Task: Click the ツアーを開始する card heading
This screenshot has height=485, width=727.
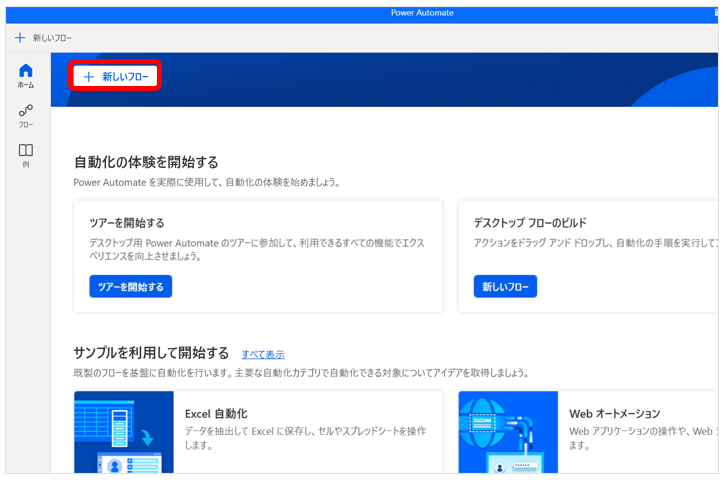Action: tap(127, 223)
